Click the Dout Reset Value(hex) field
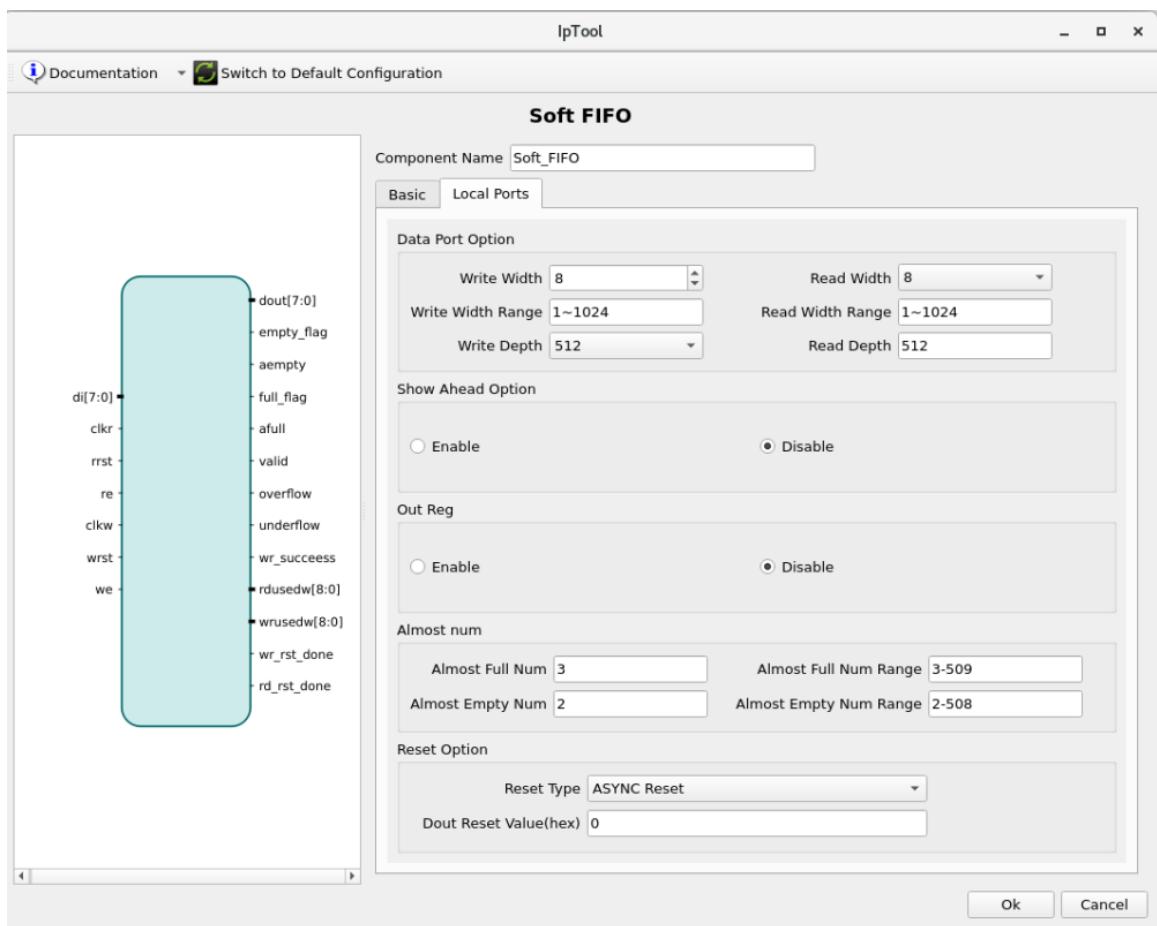This screenshot has width=1157, height=926. tap(756, 823)
